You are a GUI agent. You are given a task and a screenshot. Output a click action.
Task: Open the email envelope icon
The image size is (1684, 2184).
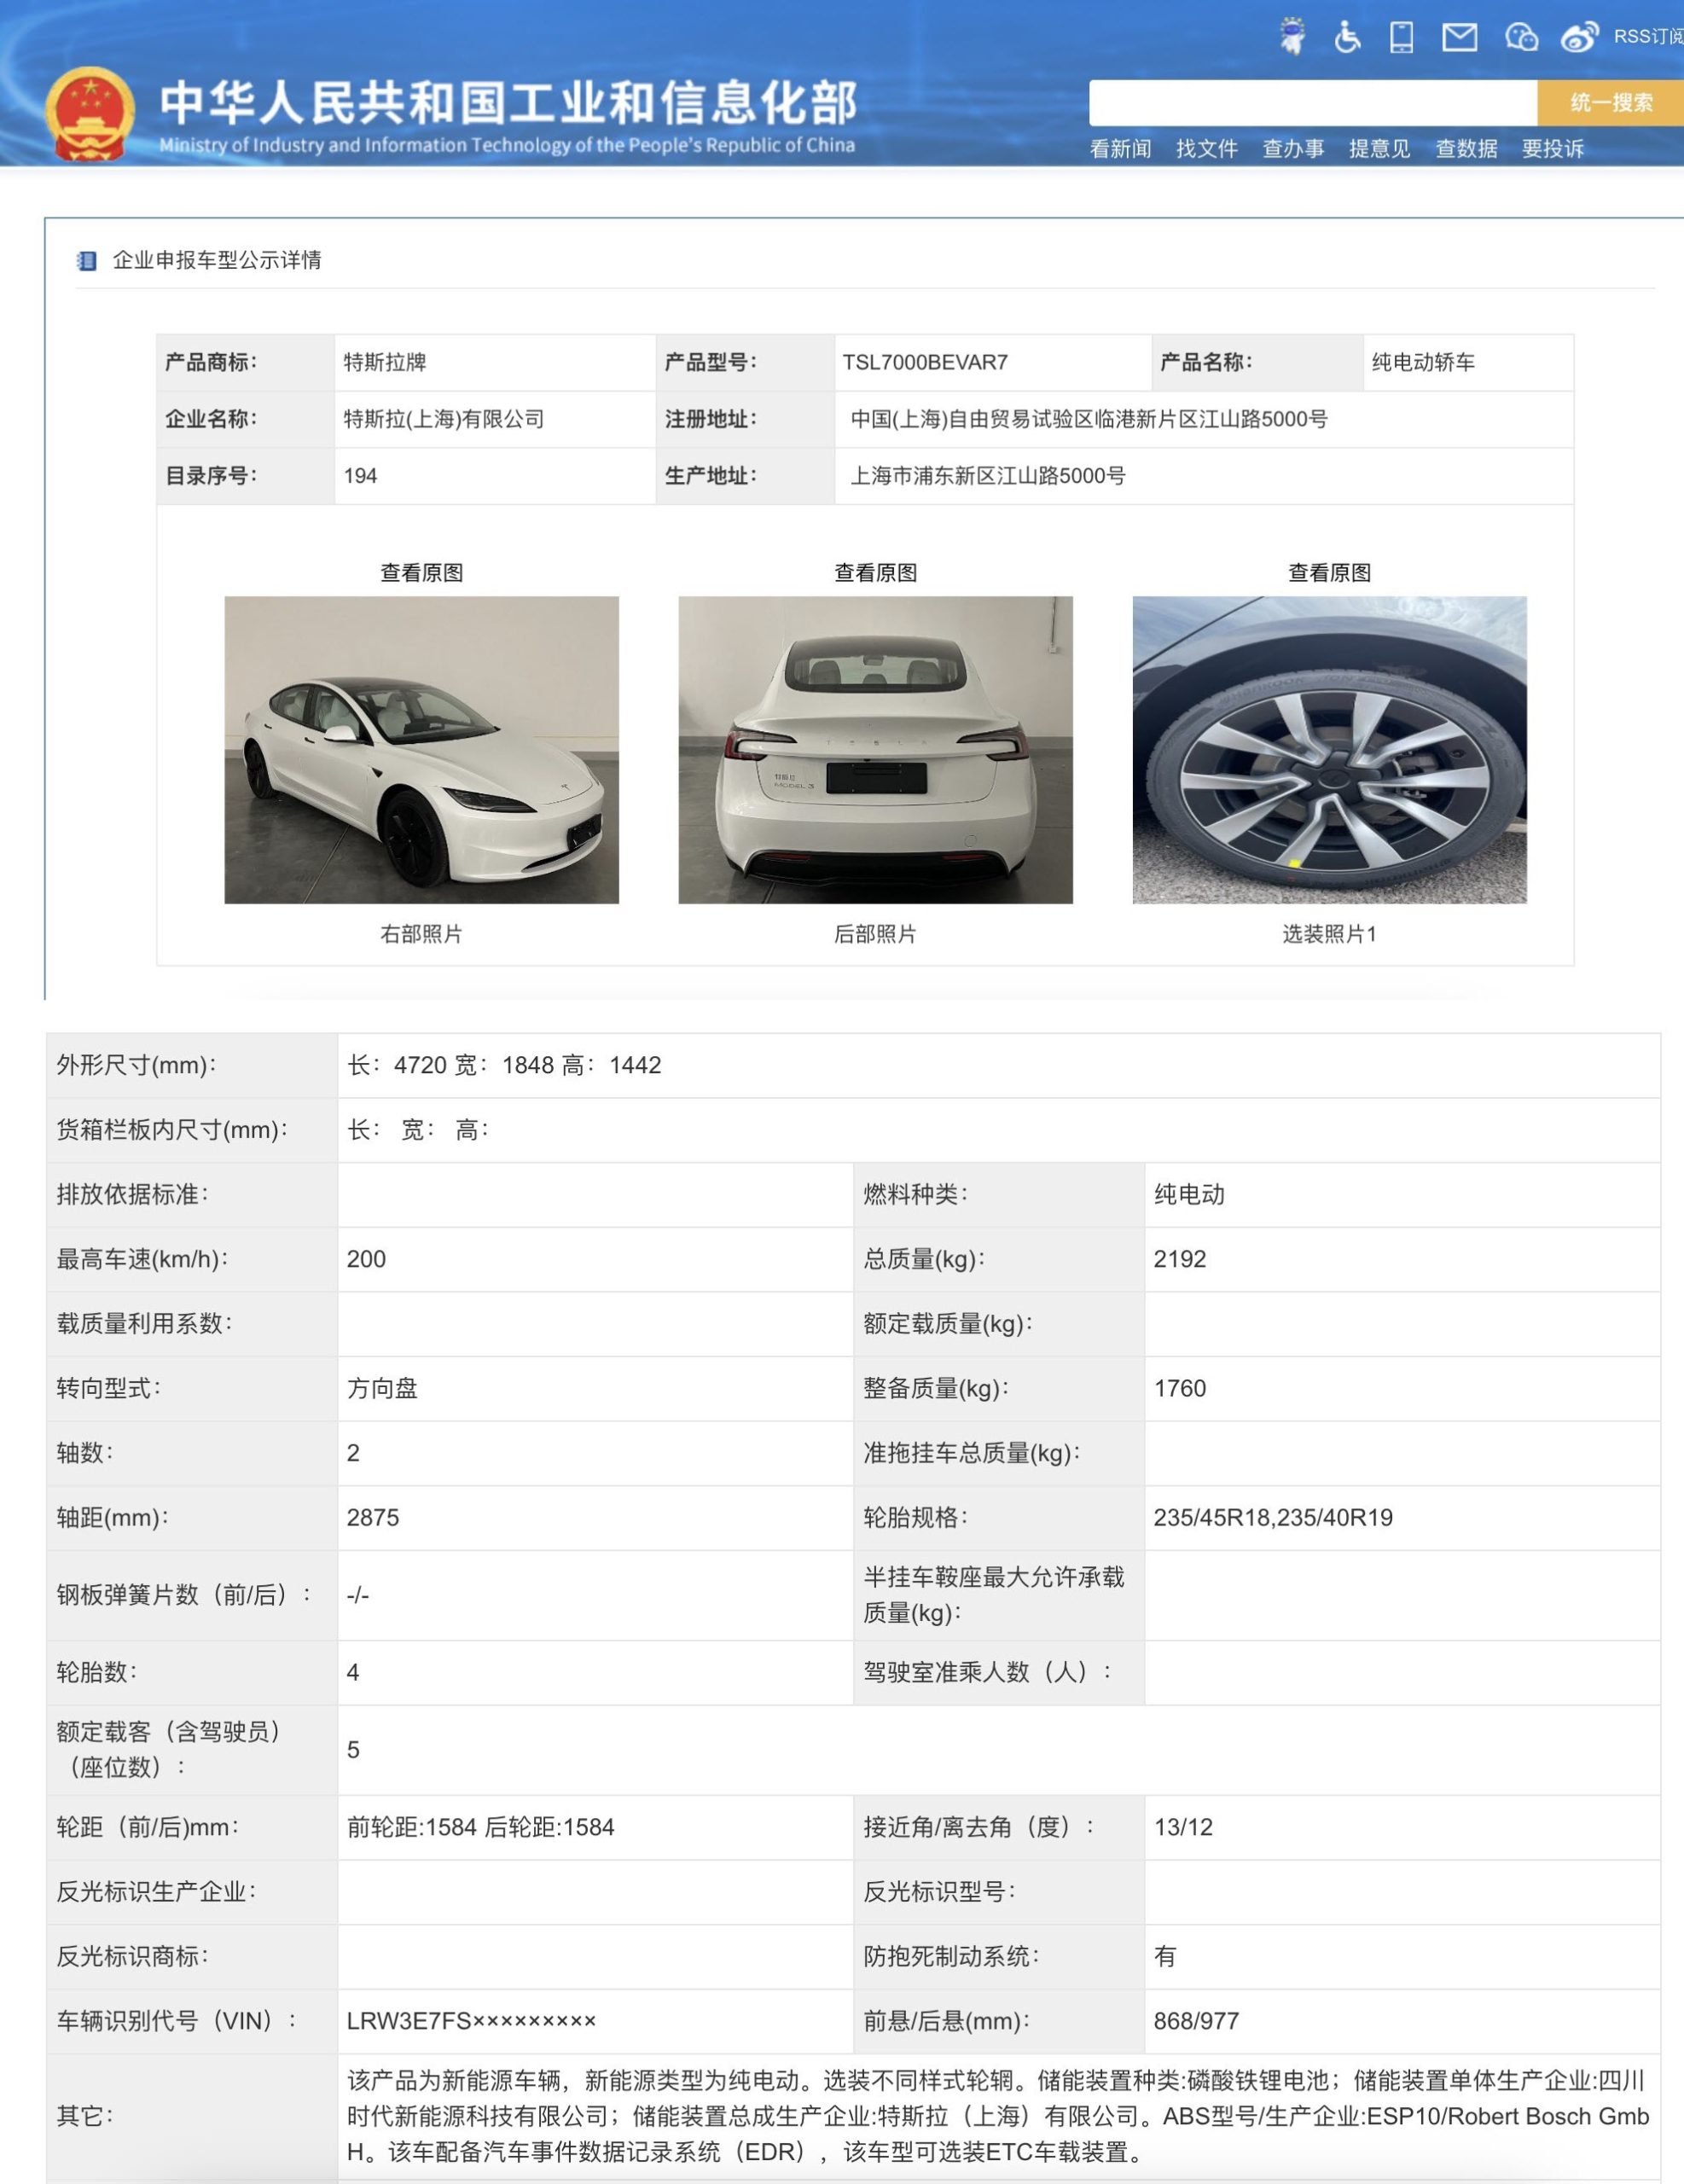click(x=1459, y=37)
